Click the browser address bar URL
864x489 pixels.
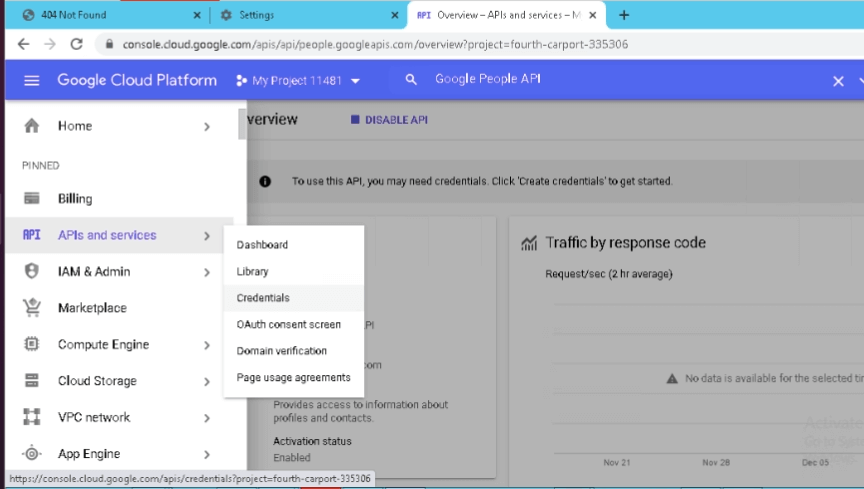click(x=375, y=44)
